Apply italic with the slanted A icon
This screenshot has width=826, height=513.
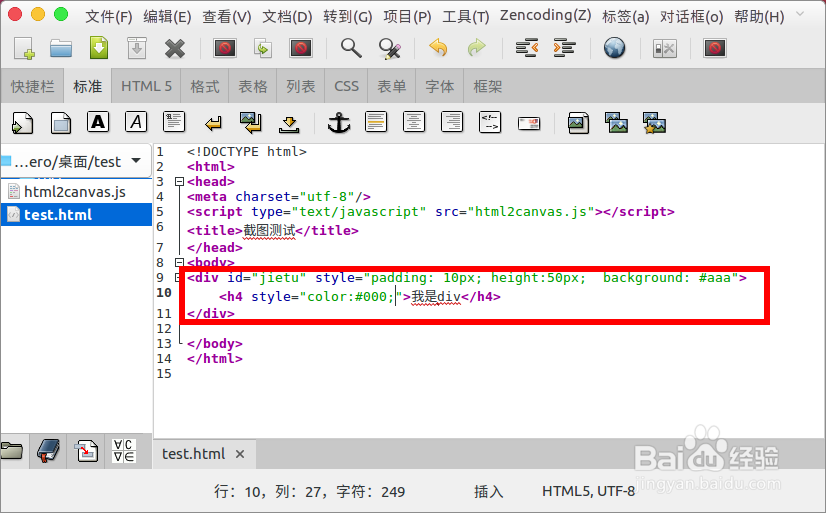tap(136, 122)
